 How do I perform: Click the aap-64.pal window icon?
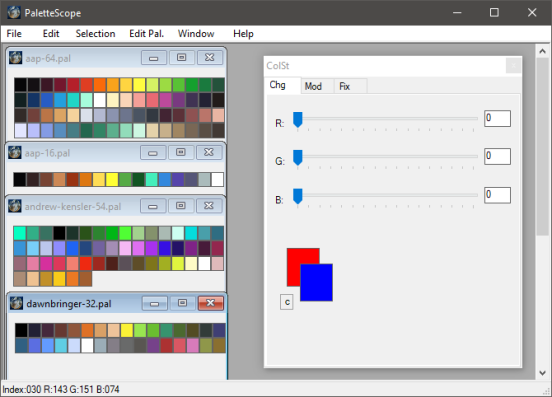pyautogui.click(x=15, y=58)
